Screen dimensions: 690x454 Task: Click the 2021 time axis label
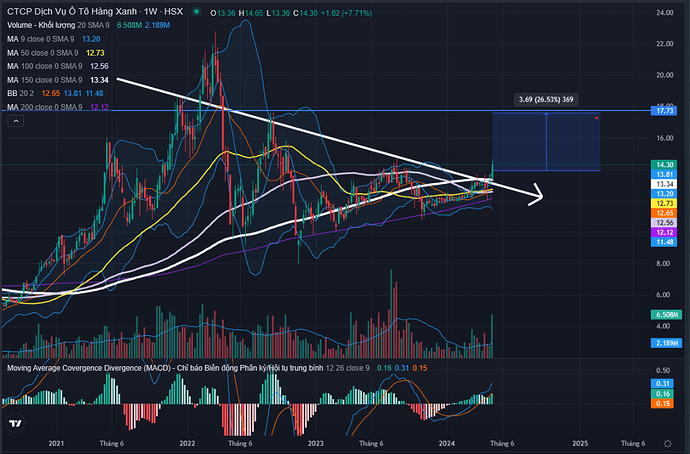pyautogui.click(x=56, y=443)
